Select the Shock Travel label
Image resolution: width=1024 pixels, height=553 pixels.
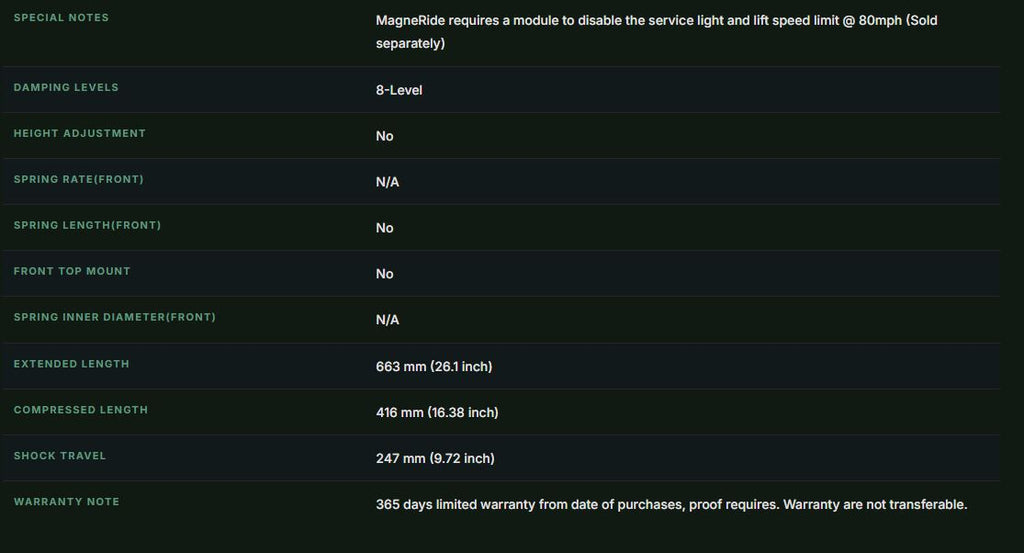(59, 456)
